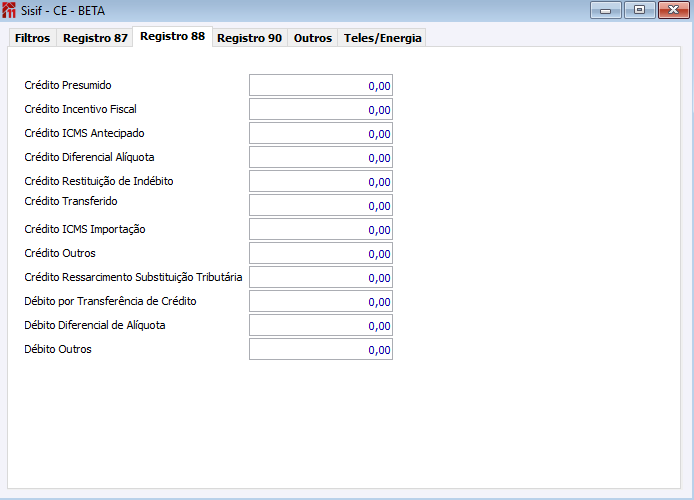
Task: Open the Registro 87 tab
Action: [95, 38]
